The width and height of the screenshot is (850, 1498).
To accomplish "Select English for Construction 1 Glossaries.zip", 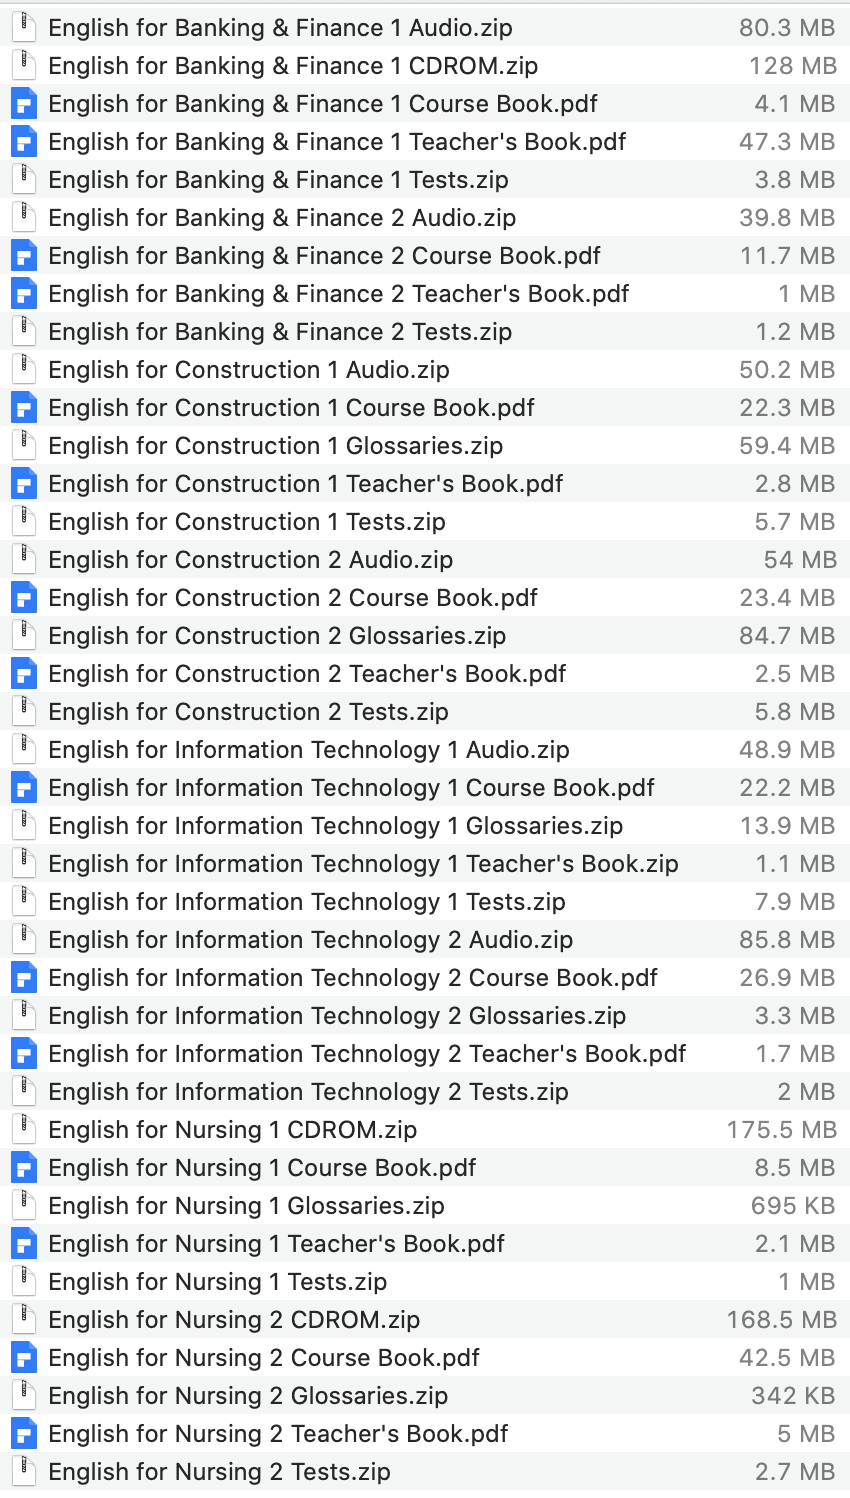I will (x=279, y=445).
